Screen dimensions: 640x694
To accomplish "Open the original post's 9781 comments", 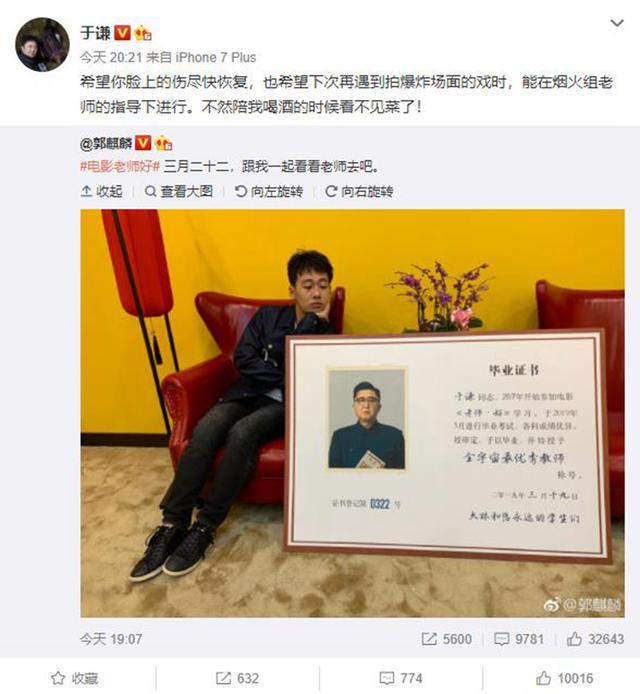I will click(x=519, y=639).
